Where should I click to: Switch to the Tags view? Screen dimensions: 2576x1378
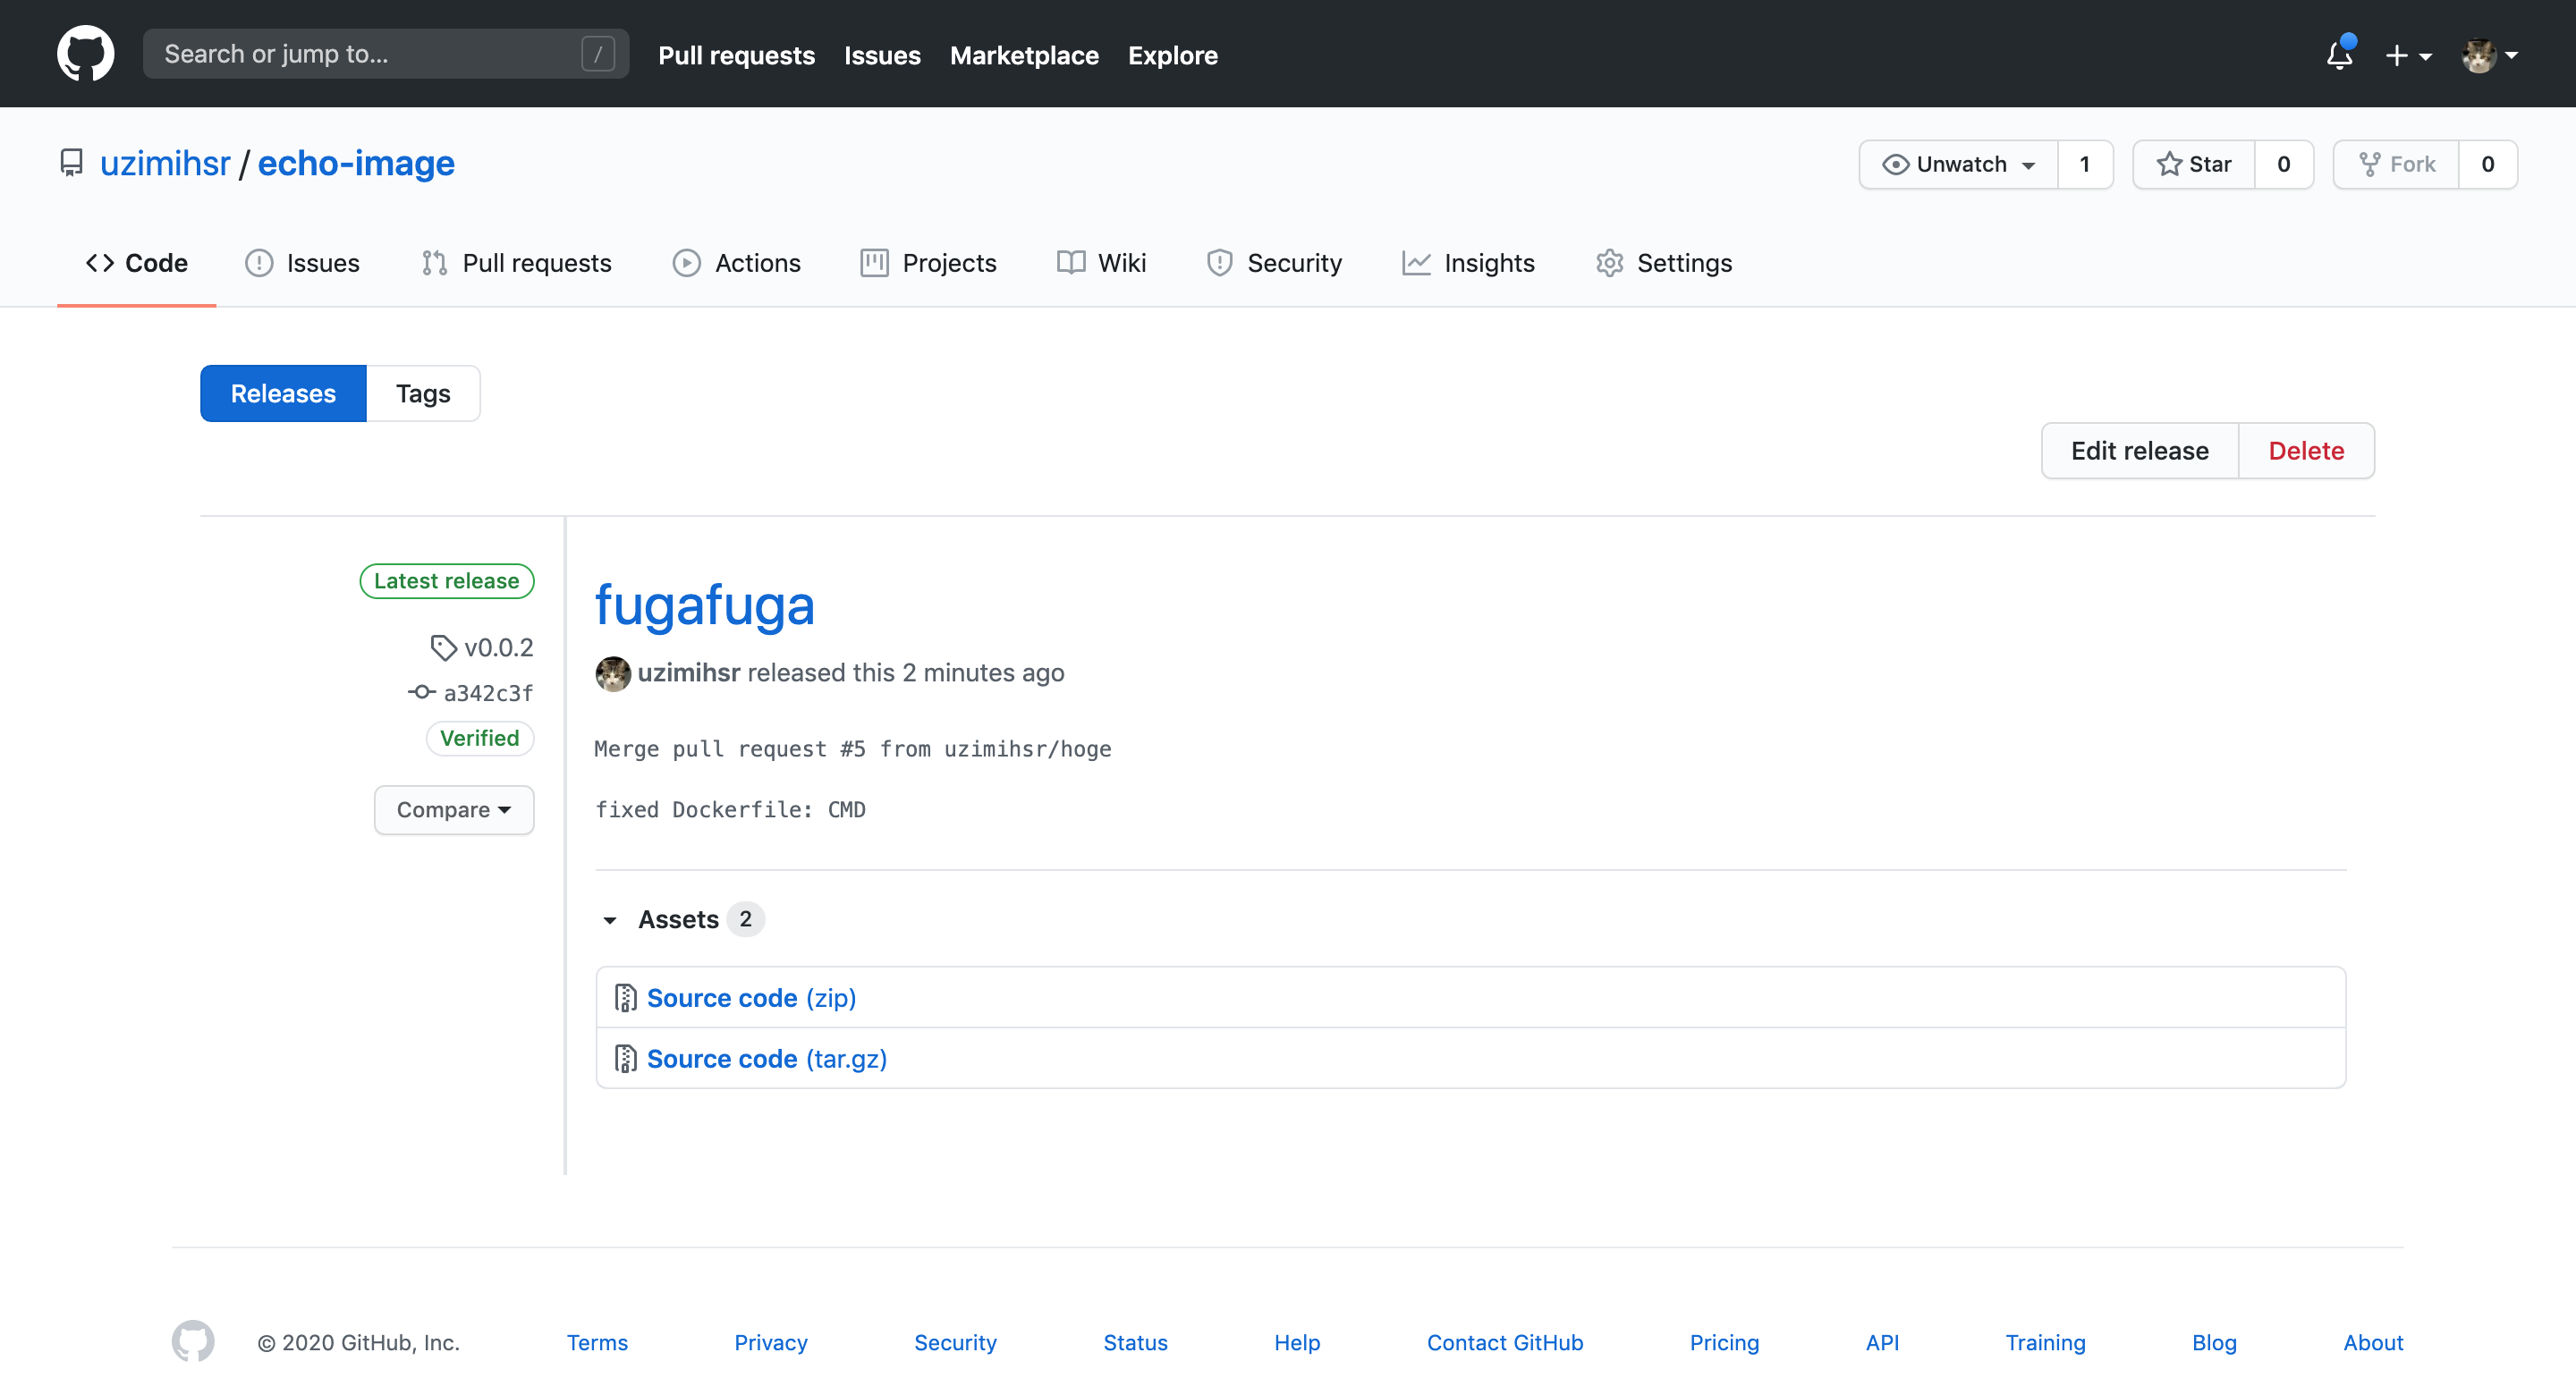coord(423,394)
